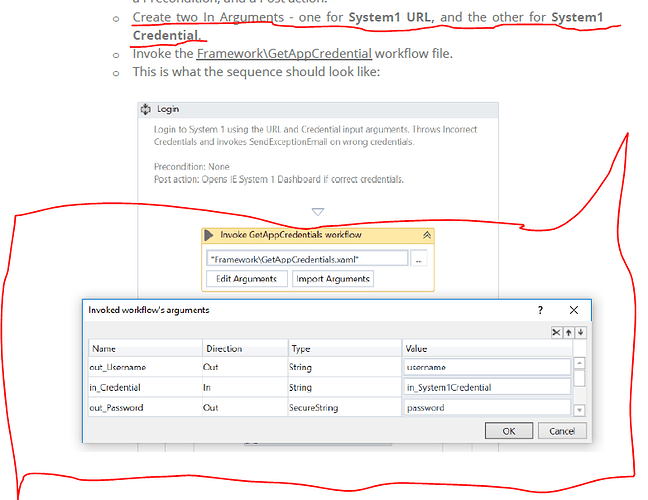Open the Framework\GetAppCredential link
Viewport: 648px width, 500px height.
(284, 54)
